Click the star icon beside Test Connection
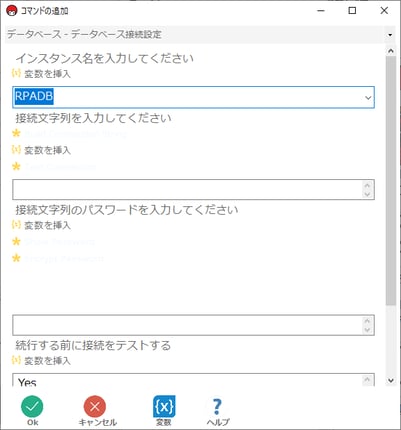Screen dimensions: 401x430 [16, 166]
